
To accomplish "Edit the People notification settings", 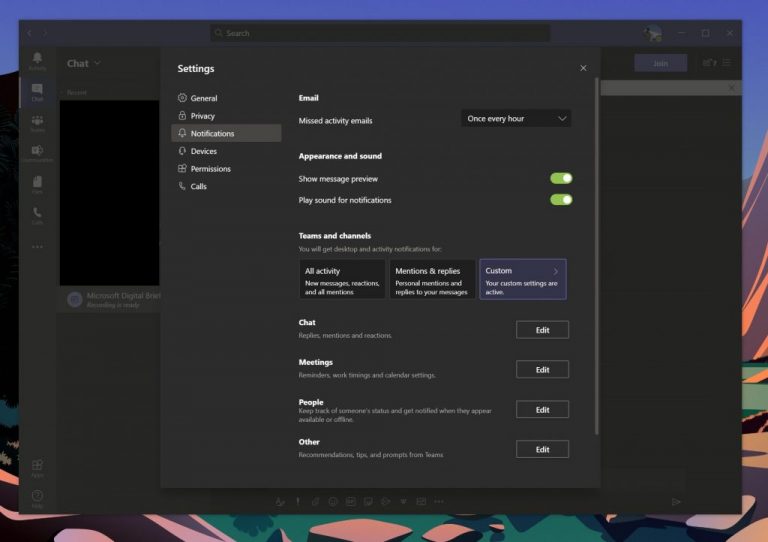I will [542, 410].
